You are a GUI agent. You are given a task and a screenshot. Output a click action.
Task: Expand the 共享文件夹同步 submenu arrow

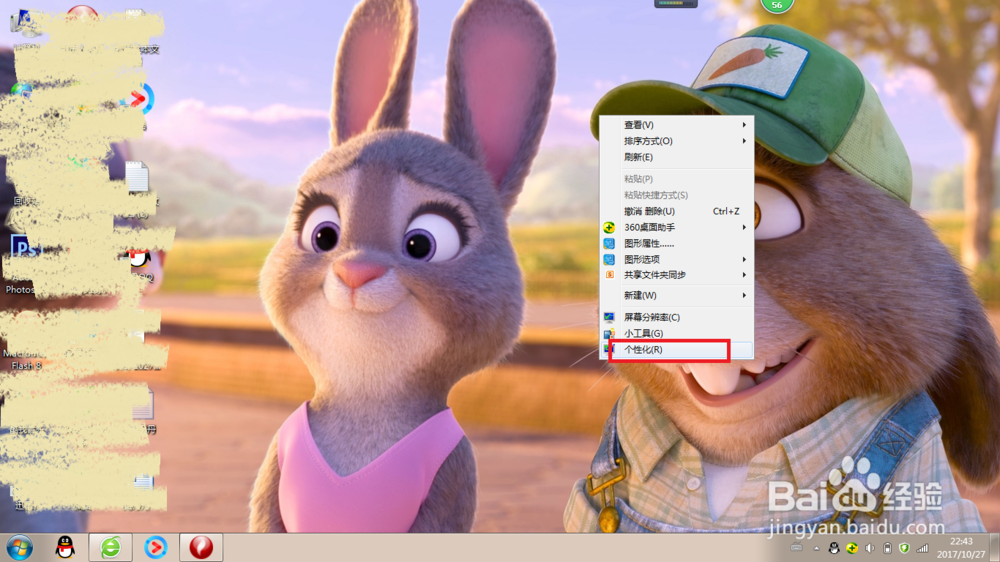pos(744,275)
